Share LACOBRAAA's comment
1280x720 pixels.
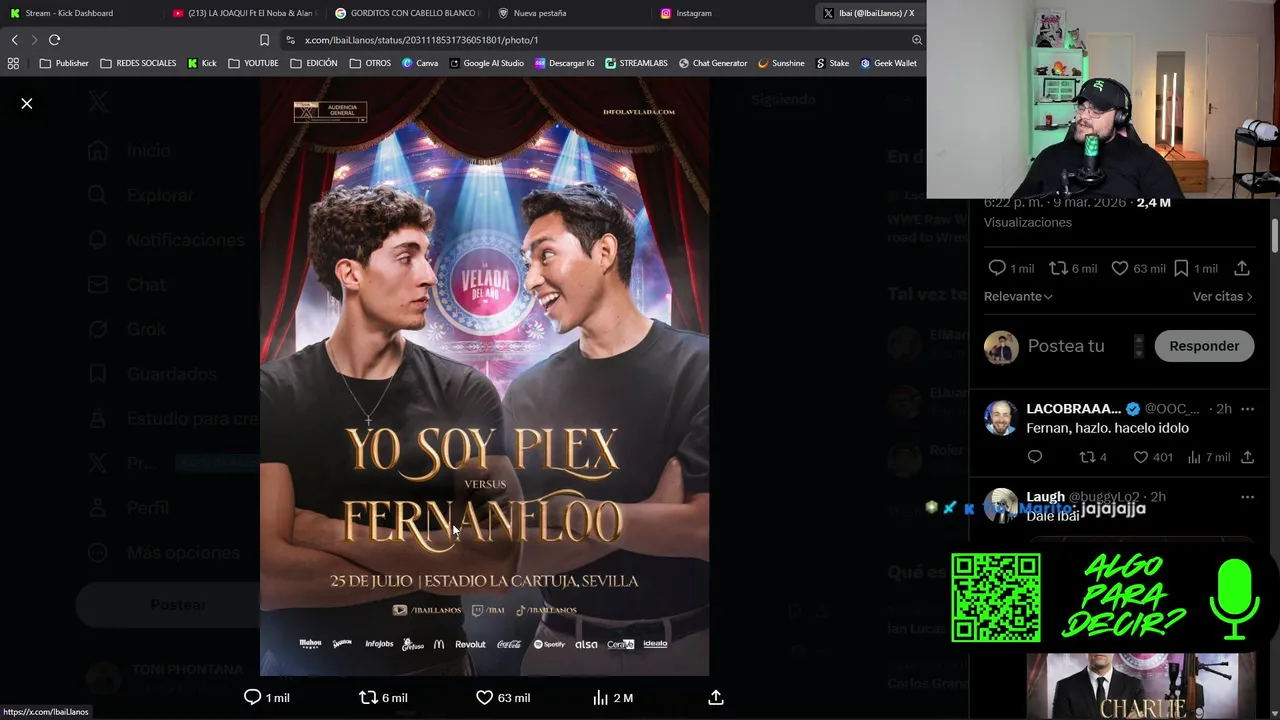[x=1247, y=457]
